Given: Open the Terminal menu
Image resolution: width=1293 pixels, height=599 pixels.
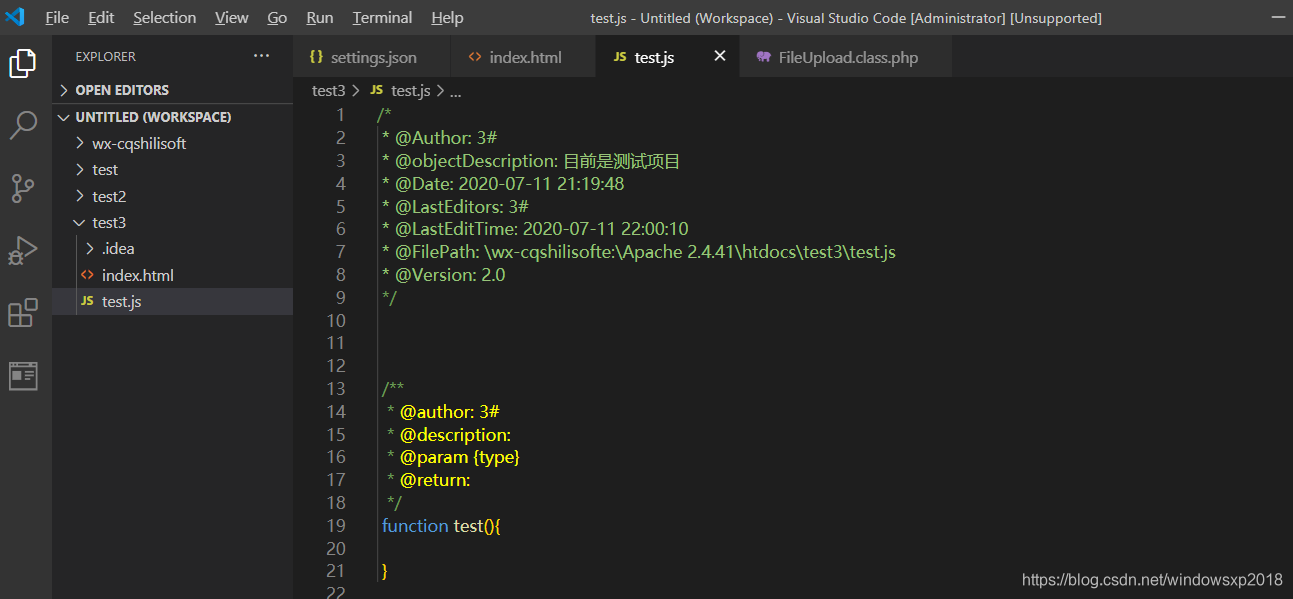Looking at the screenshot, I should coord(382,18).
